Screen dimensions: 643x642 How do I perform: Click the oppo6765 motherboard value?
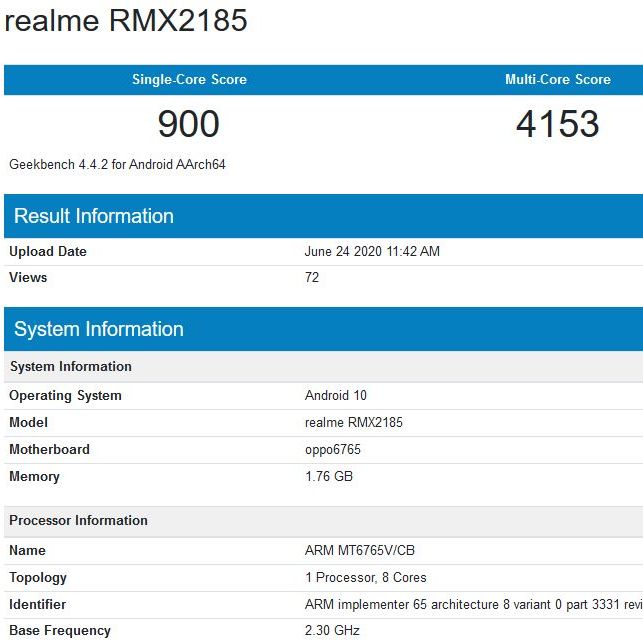(x=332, y=450)
